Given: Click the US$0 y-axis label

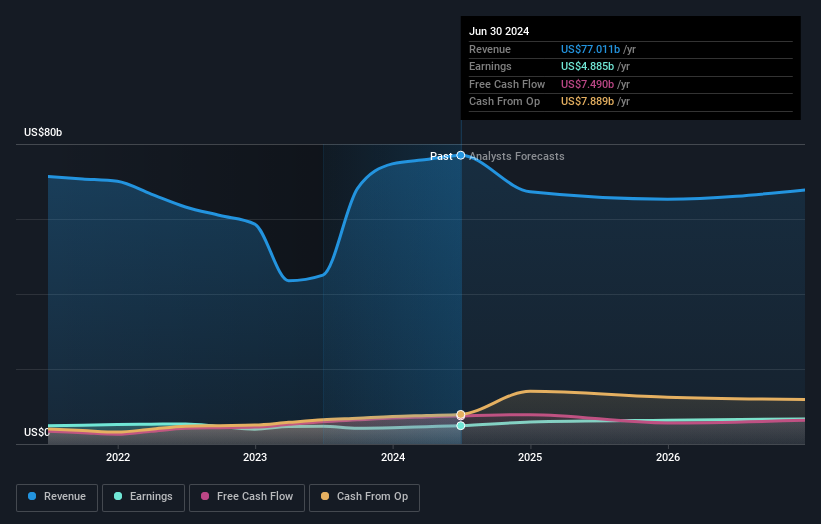Looking at the screenshot, I should [36, 432].
